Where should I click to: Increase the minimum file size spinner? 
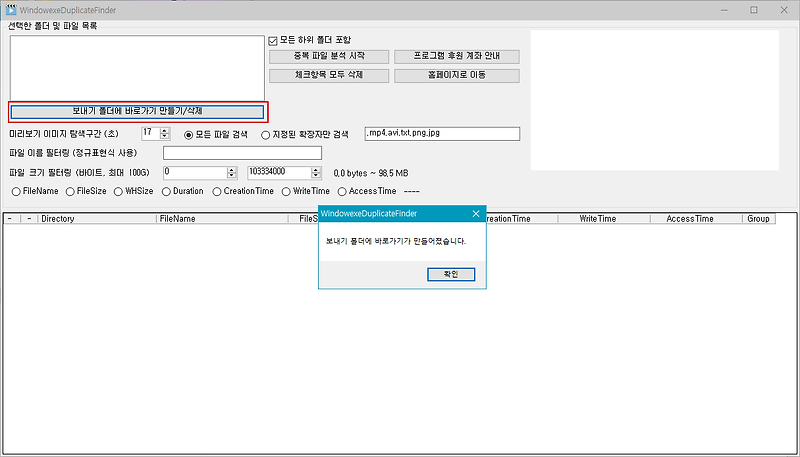coord(232,170)
